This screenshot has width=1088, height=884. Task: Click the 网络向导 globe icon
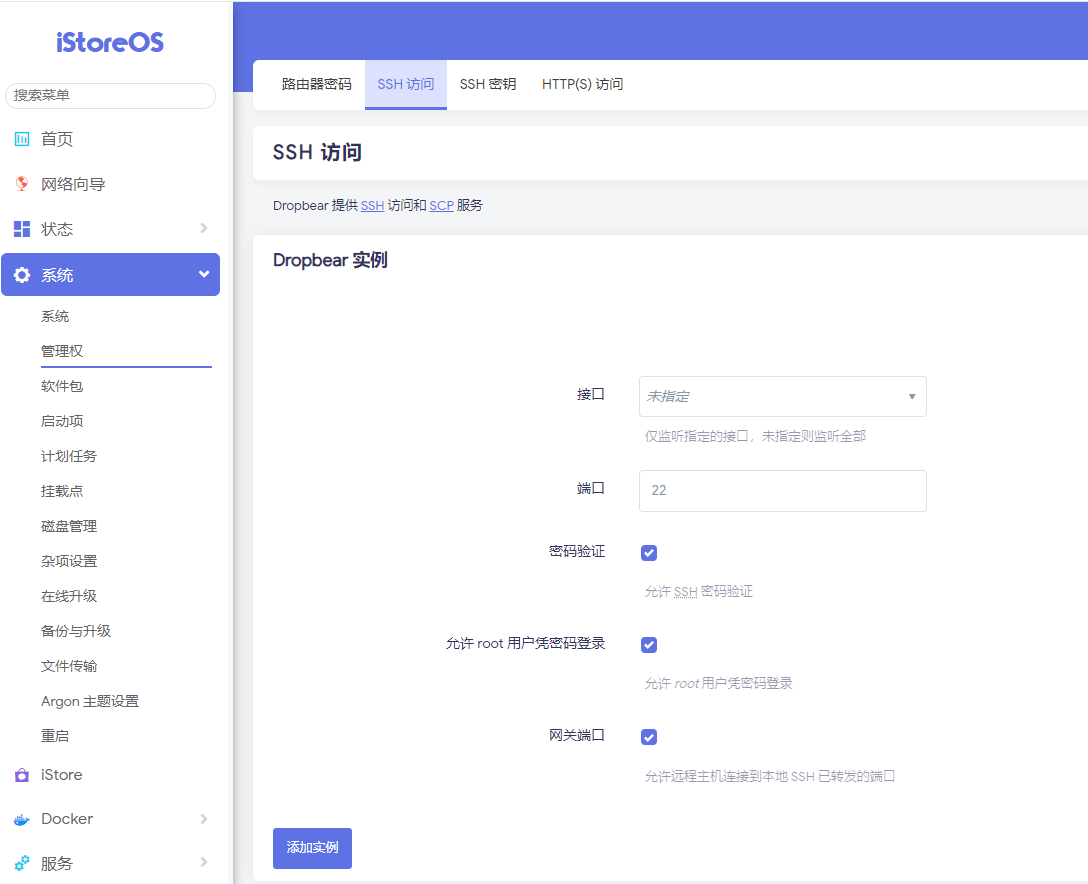click(22, 184)
